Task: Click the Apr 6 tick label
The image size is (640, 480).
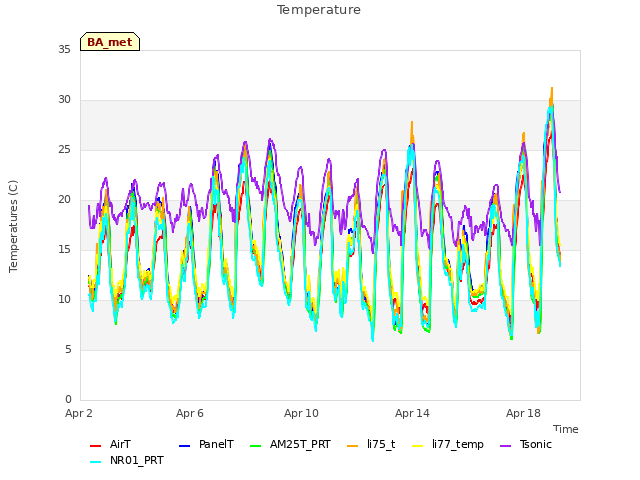Action: 190,413
